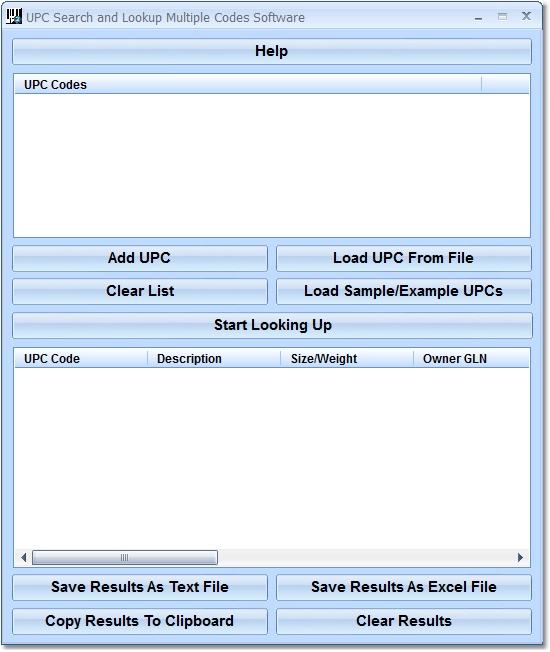Start Looking Up UPC codes
550x652 pixels.
click(x=272, y=325)
